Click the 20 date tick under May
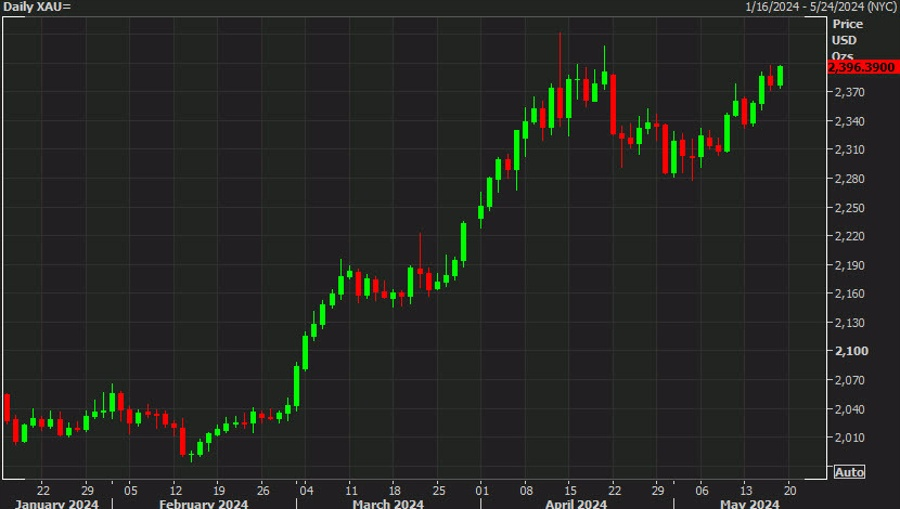The width and height of the screenshot is (900, 509). pos(790,490)
